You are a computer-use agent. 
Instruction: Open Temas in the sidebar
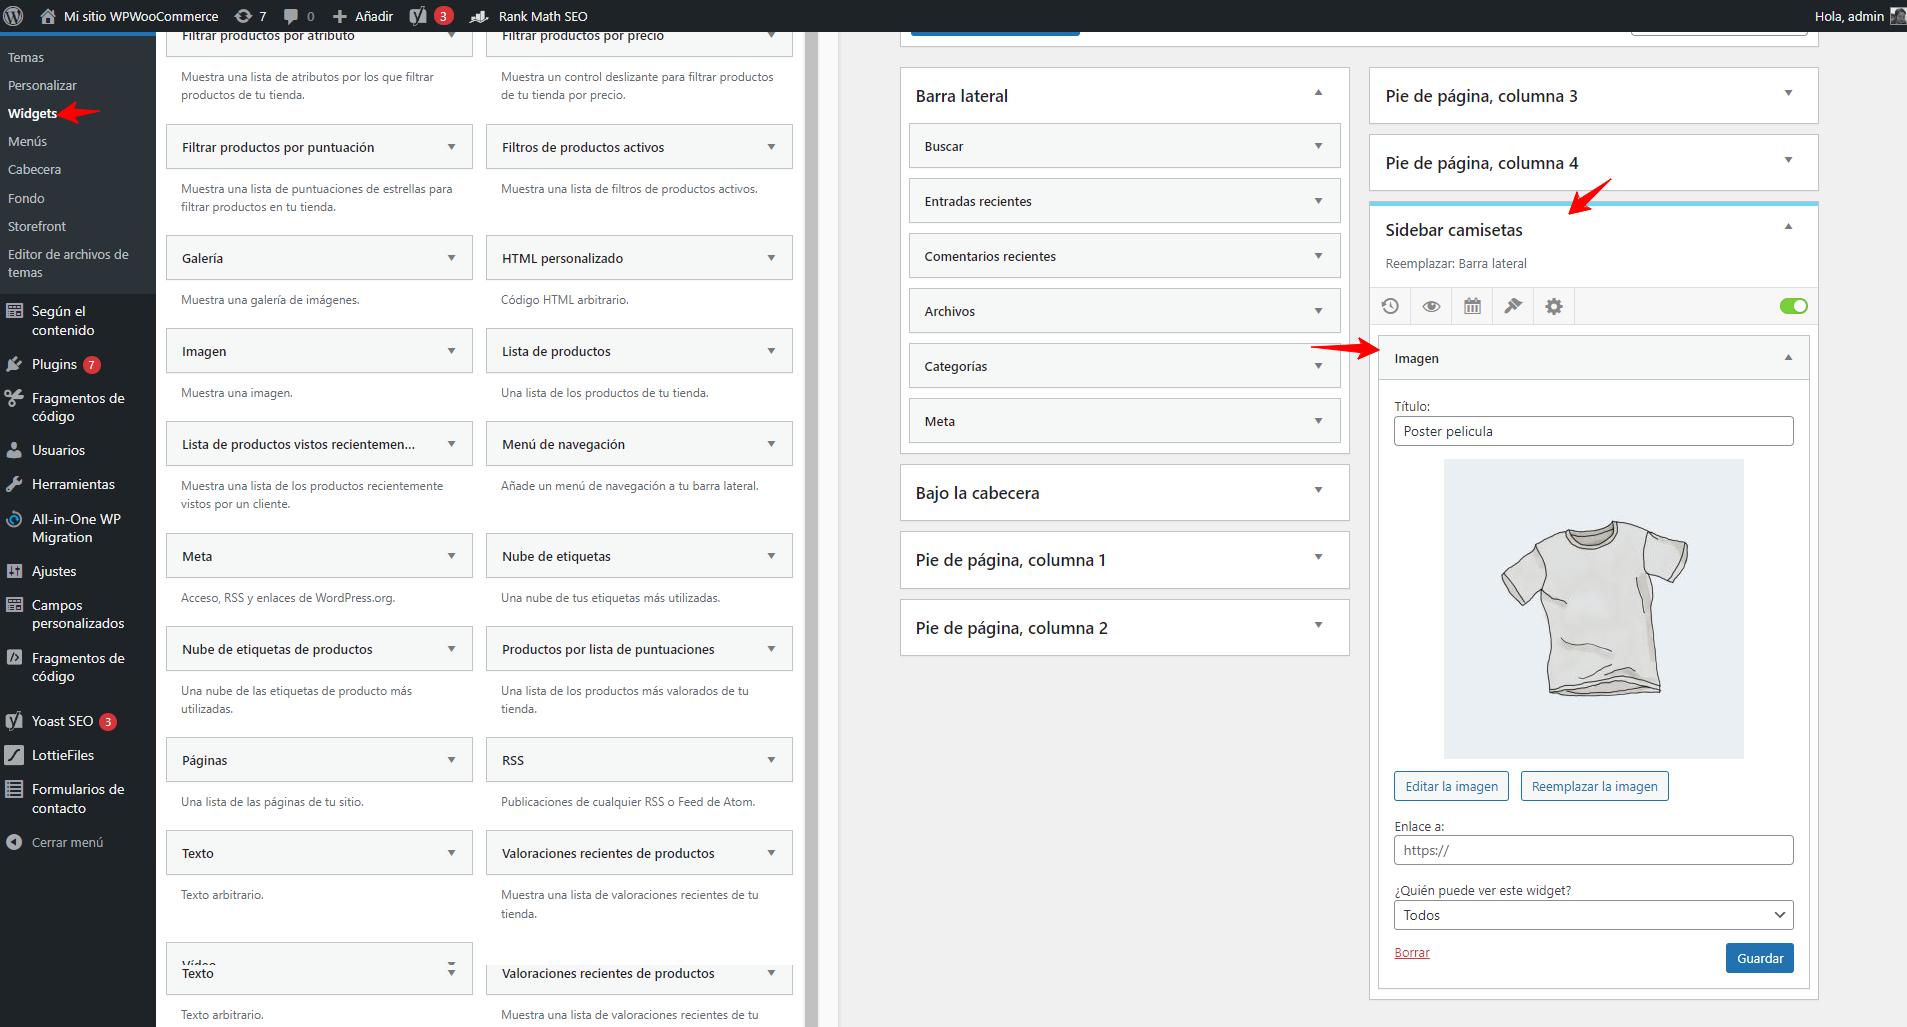coord(26,57)
